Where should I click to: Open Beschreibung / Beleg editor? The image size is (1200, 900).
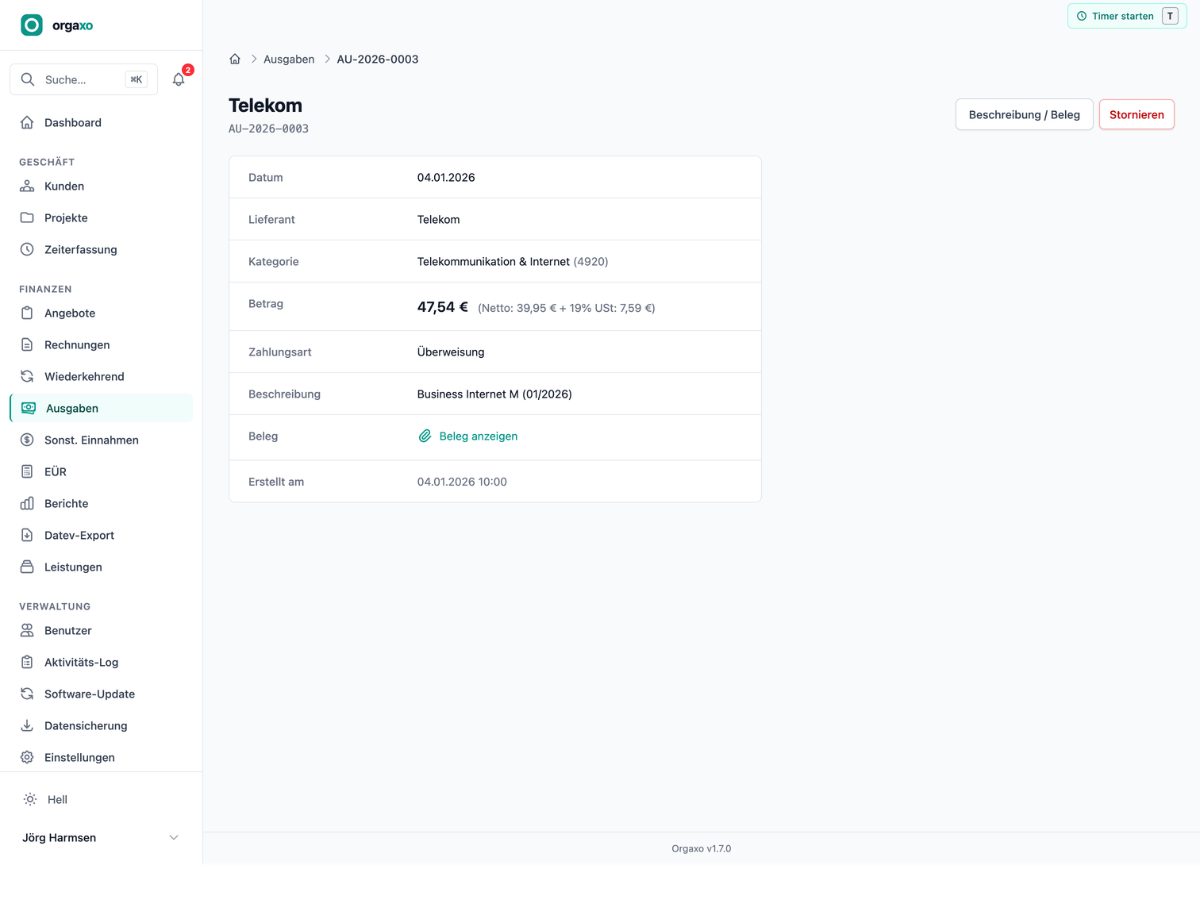(x=1024, y=114)
